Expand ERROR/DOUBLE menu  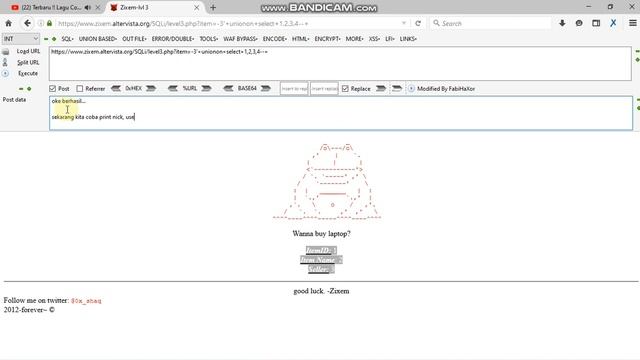[x=173, y=39]
